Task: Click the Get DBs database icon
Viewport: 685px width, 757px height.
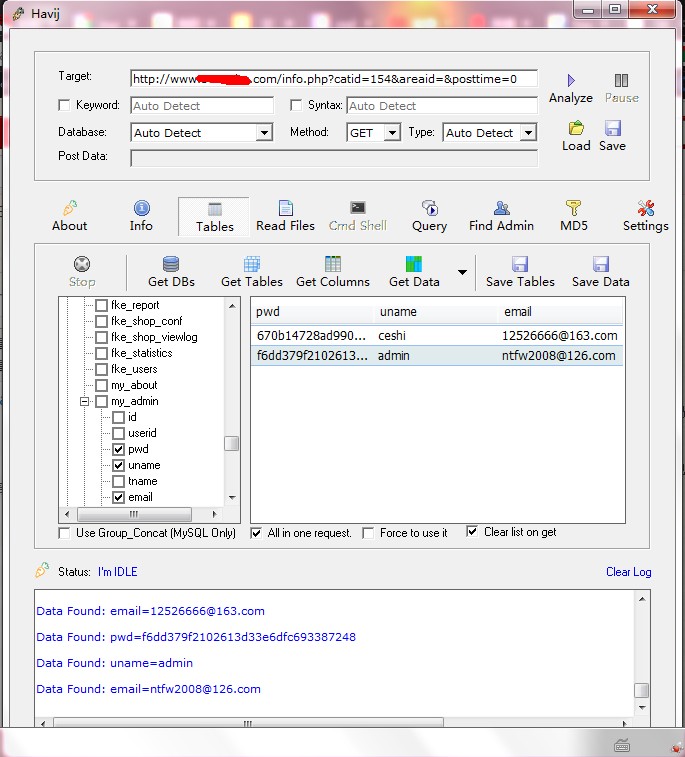Action: tap(171, 264)
